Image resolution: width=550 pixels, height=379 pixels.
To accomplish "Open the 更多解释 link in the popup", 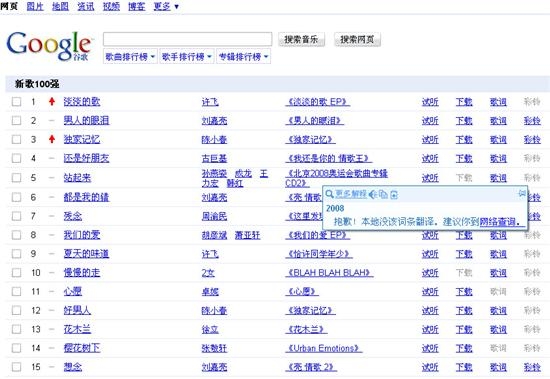I will point(351,194).
